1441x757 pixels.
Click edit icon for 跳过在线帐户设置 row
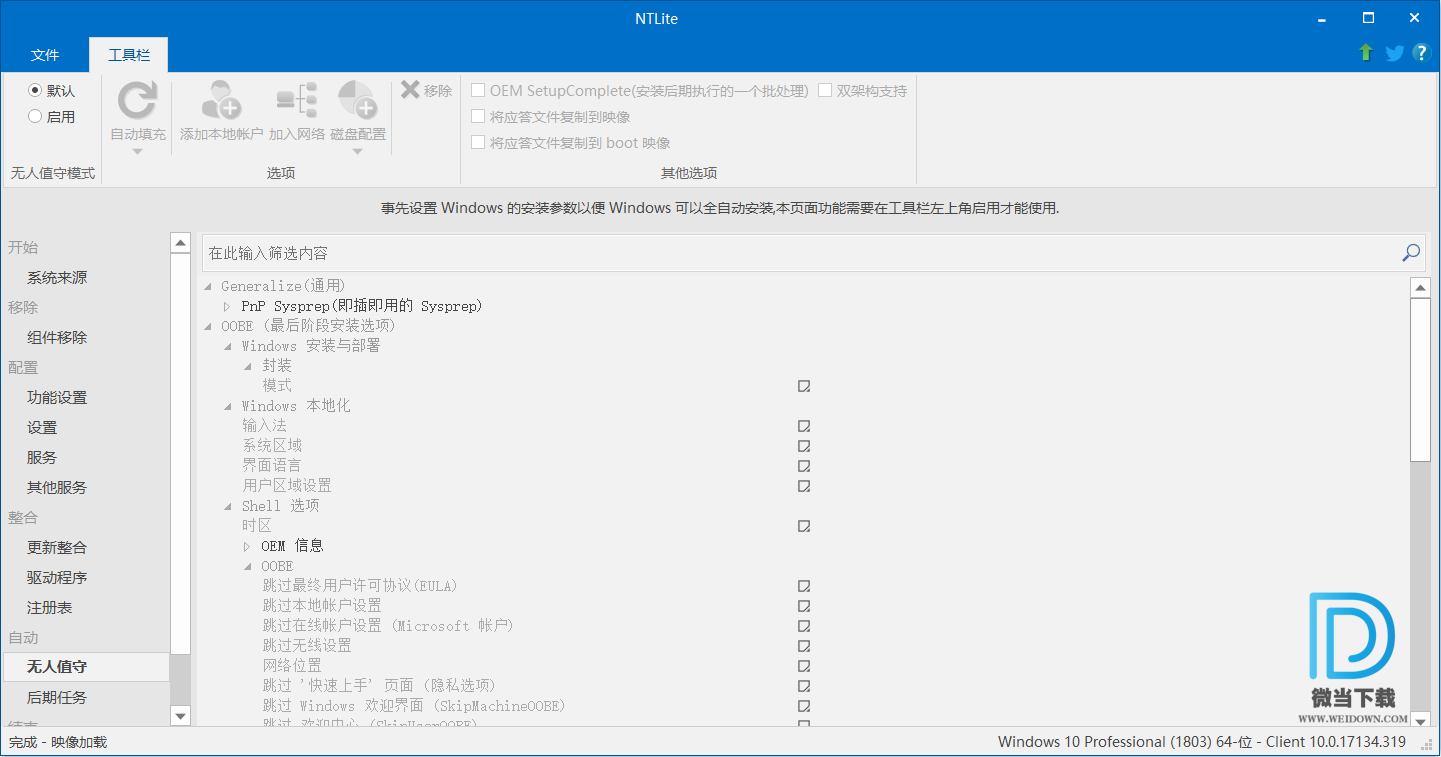[x=804, y=626]
